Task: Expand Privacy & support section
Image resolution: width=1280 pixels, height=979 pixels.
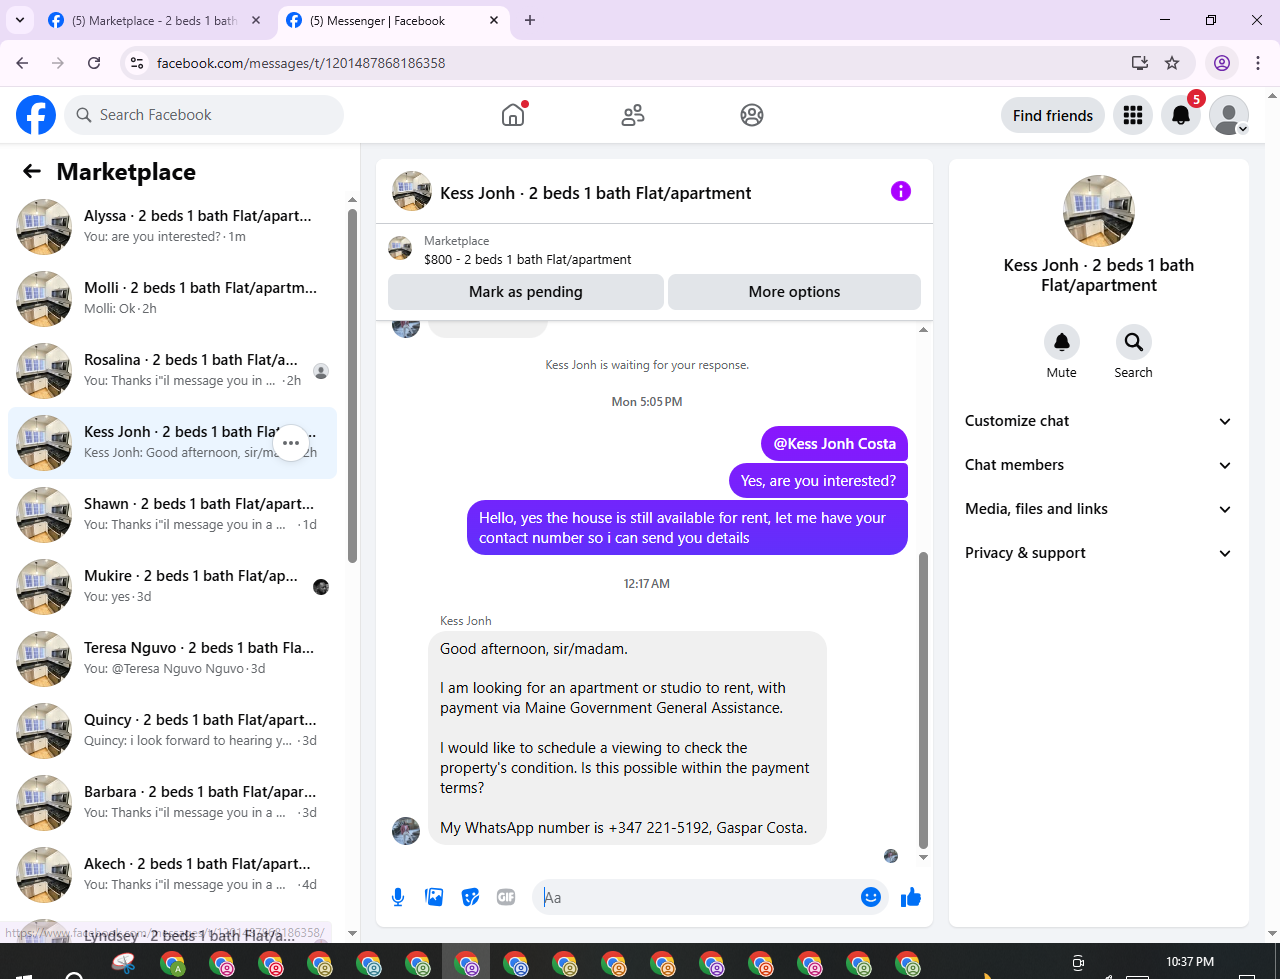Action: coord(1098,553)
